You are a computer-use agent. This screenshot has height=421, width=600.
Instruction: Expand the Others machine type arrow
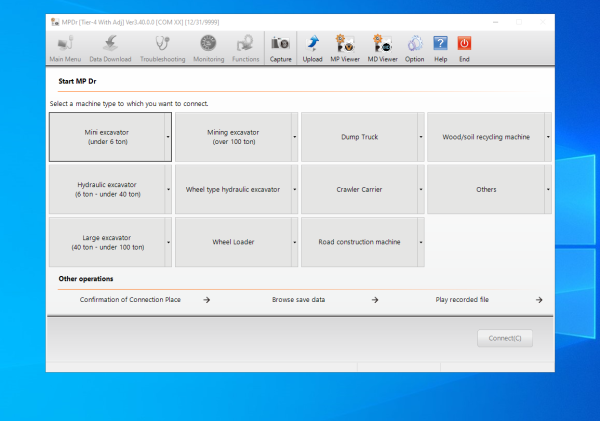tap(548, 189)
